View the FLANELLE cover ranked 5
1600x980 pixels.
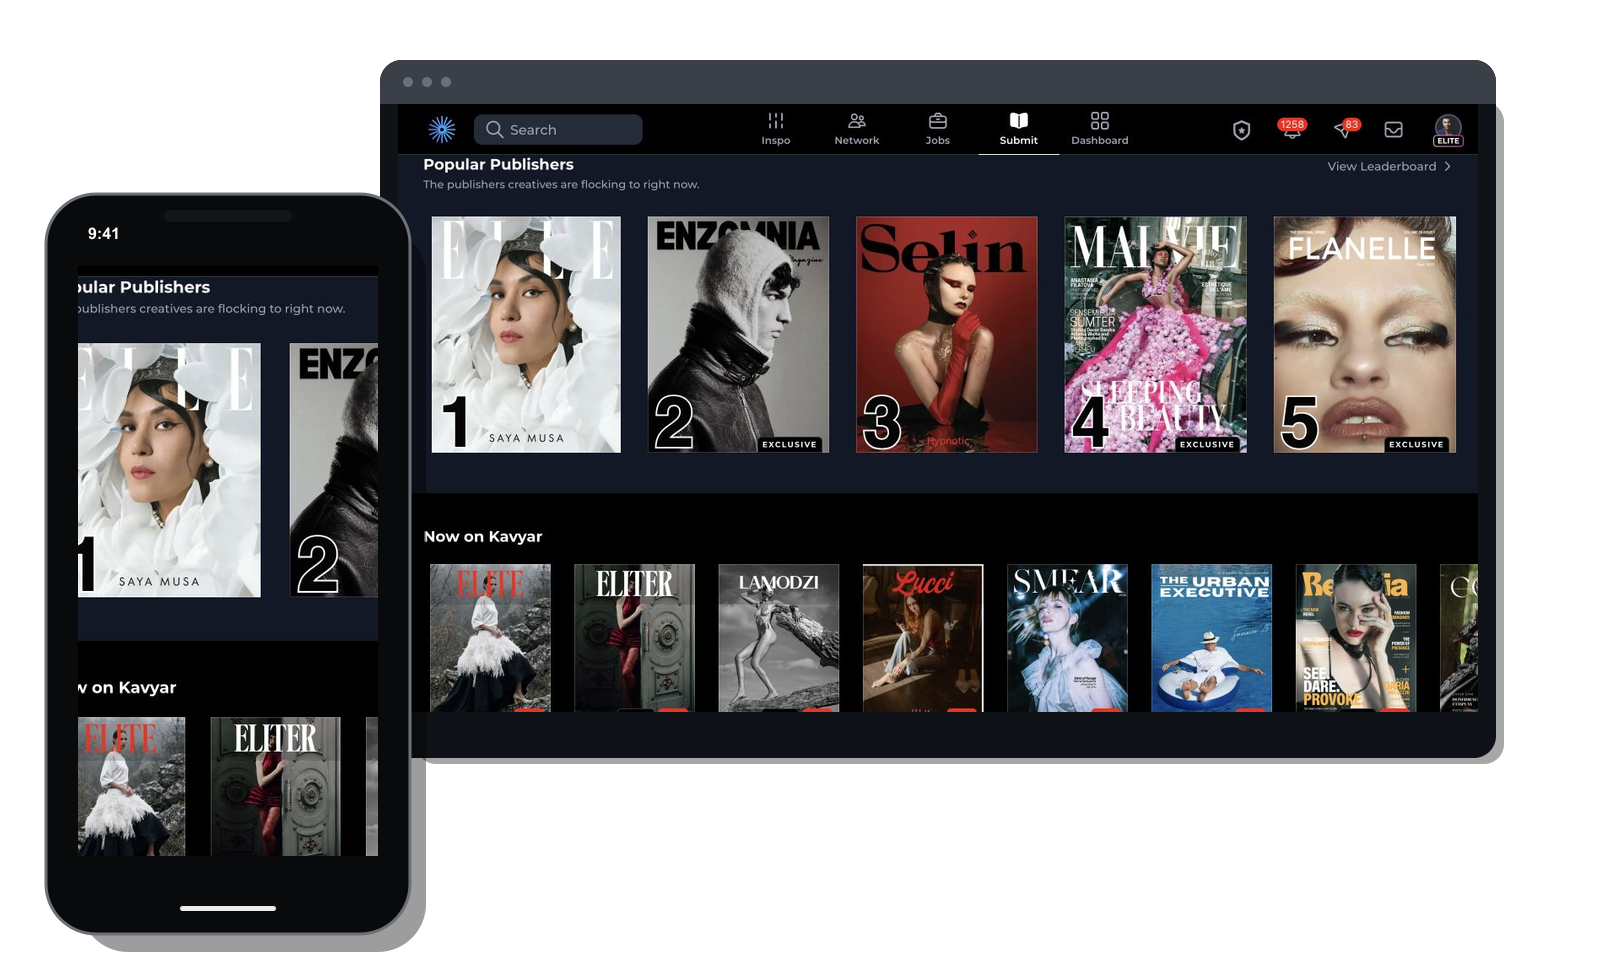[1365, 335]
